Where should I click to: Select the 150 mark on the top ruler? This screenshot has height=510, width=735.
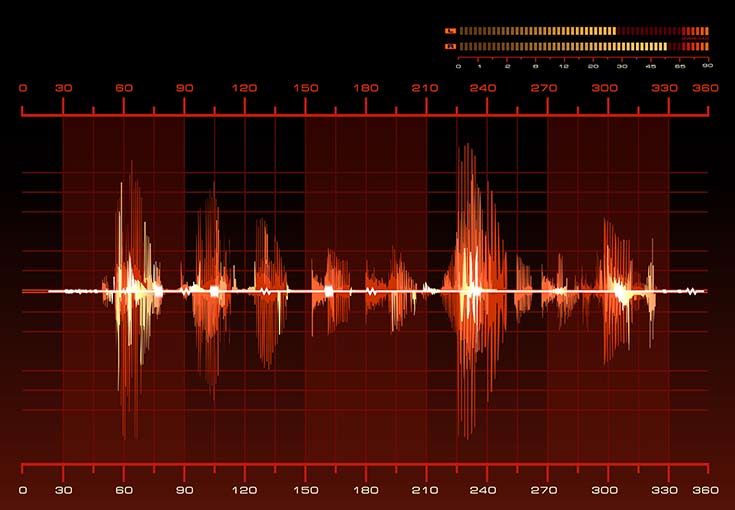coord(306,88)
